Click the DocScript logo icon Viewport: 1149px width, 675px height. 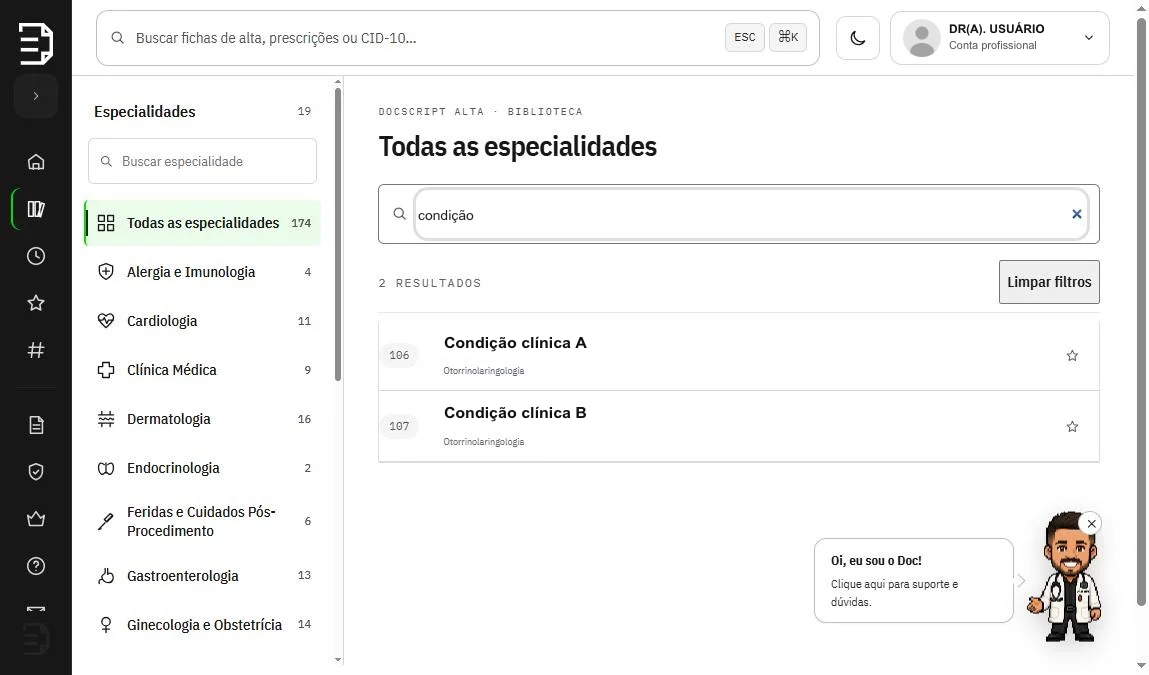coord(36,43)
